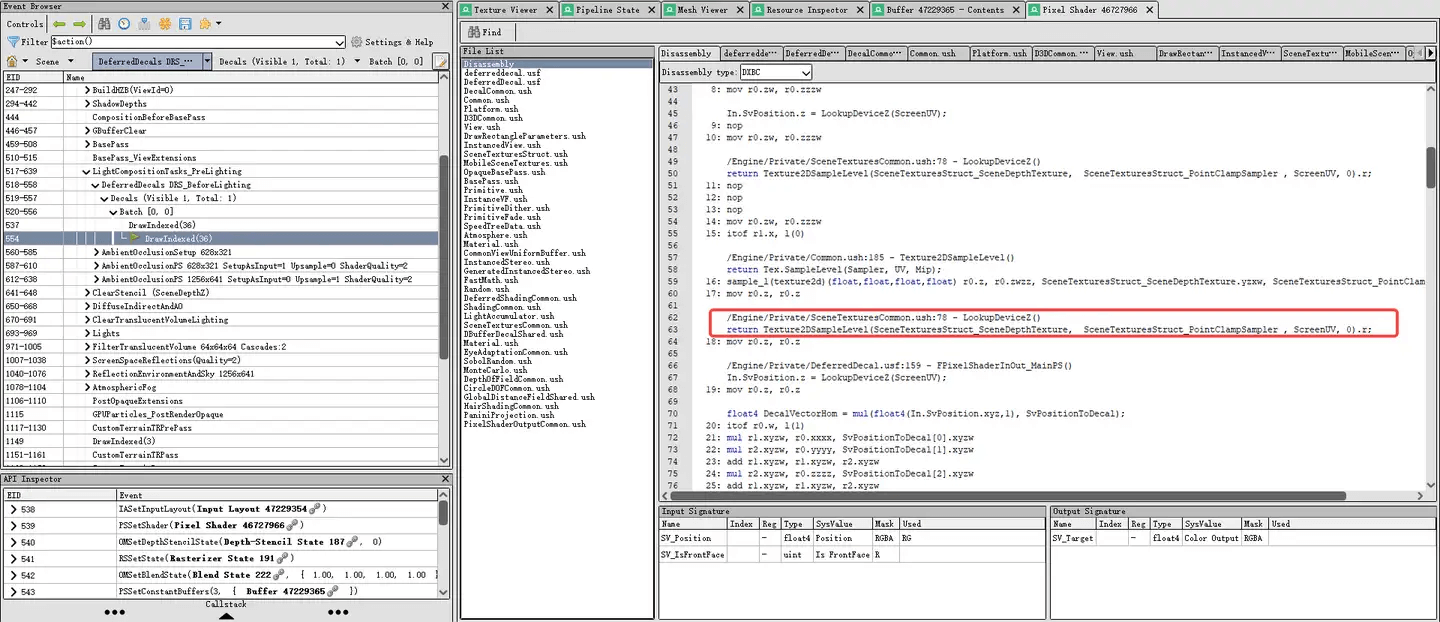Click link icon after Depth-Stencil State 187
This screenshot has height=622, width=1440.
coord(352,542)
